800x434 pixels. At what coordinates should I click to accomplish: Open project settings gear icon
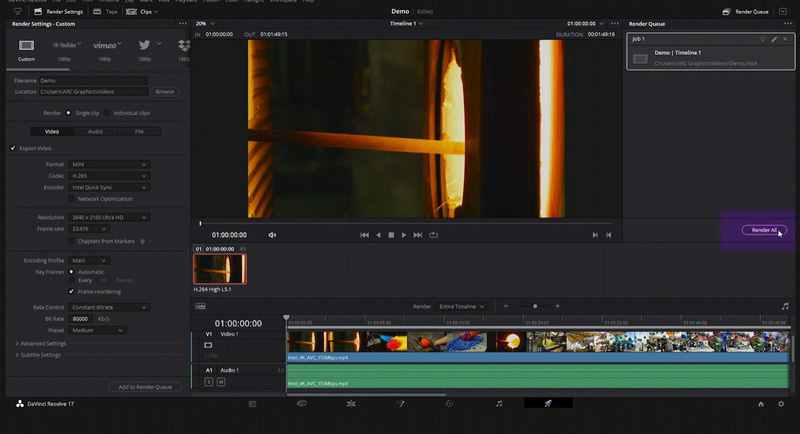[x=781, y=404]
